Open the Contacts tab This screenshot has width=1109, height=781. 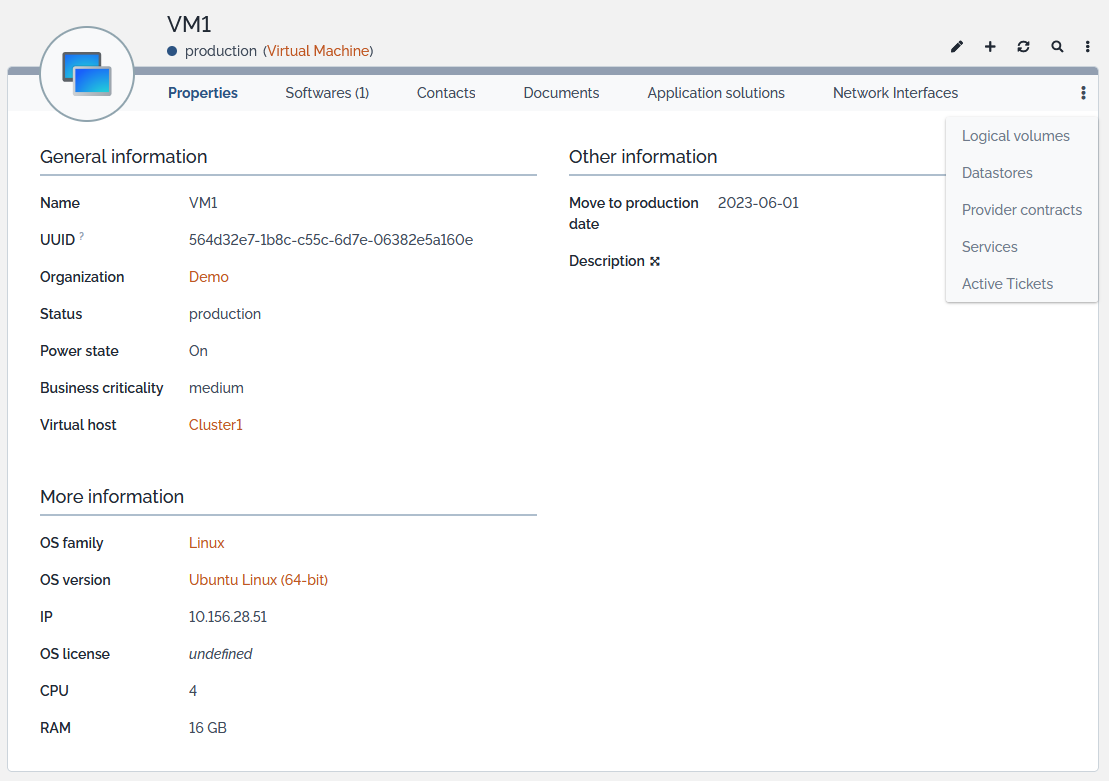point(446,93)
